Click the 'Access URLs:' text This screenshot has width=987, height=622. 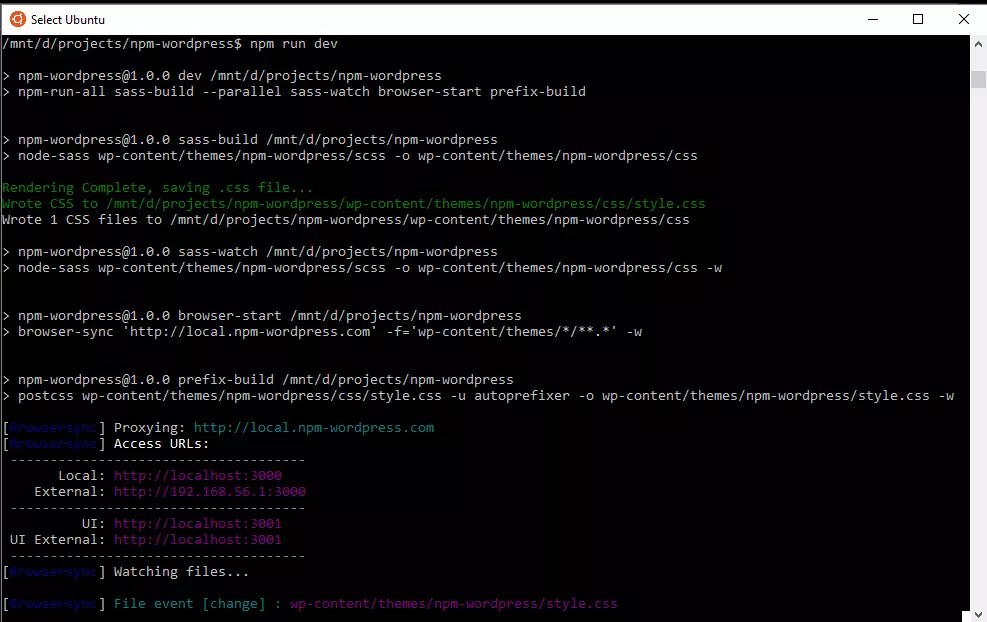[x=161, y=444]
